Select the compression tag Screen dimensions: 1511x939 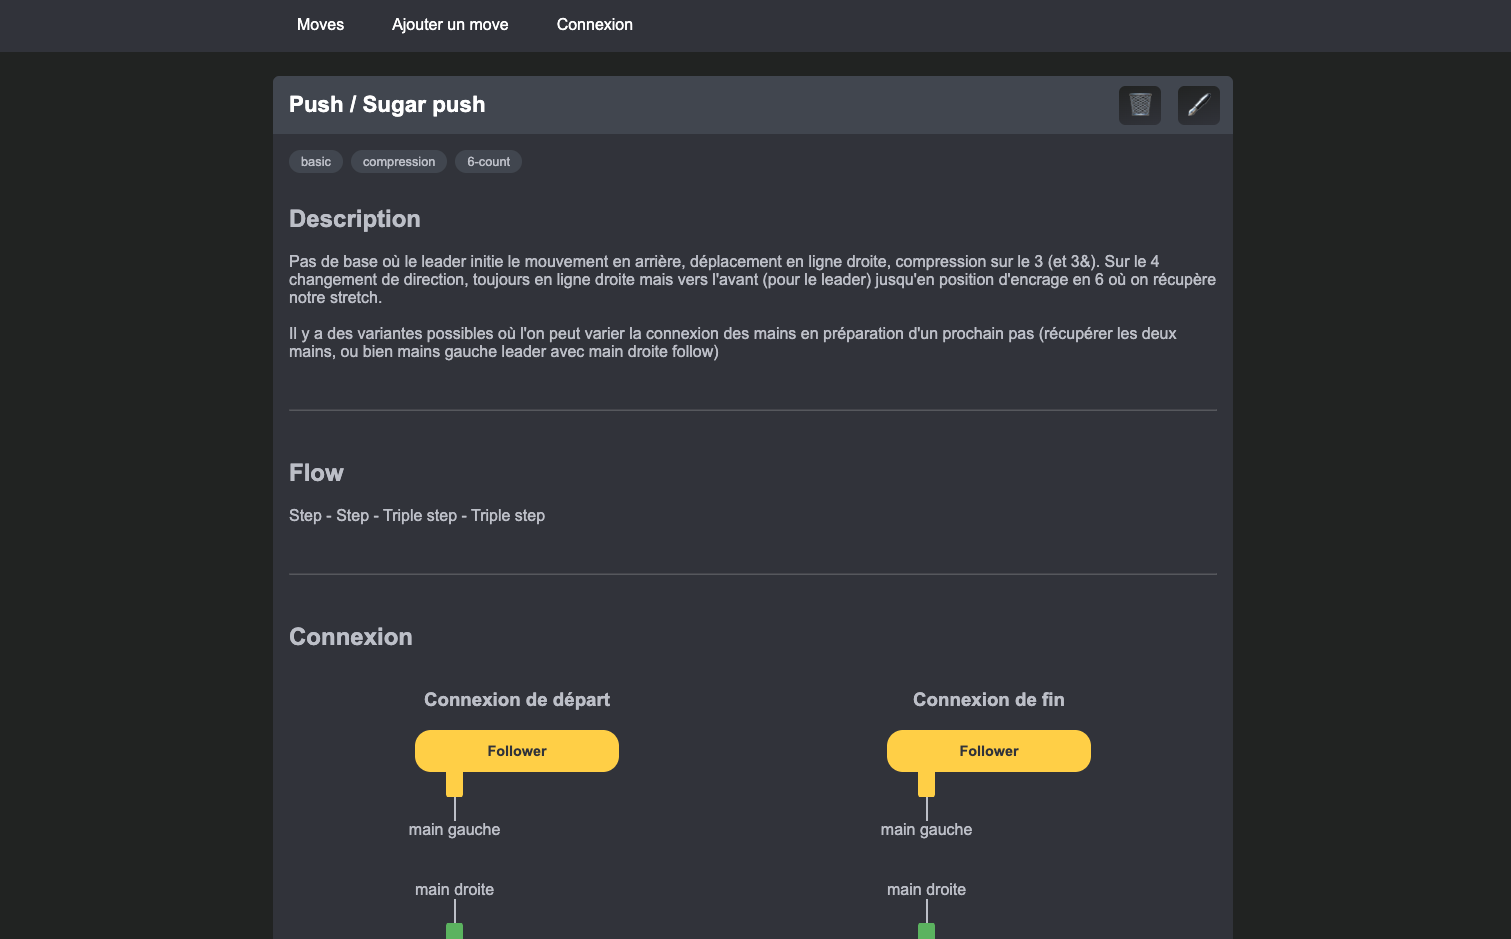click(x=399, y=162)
